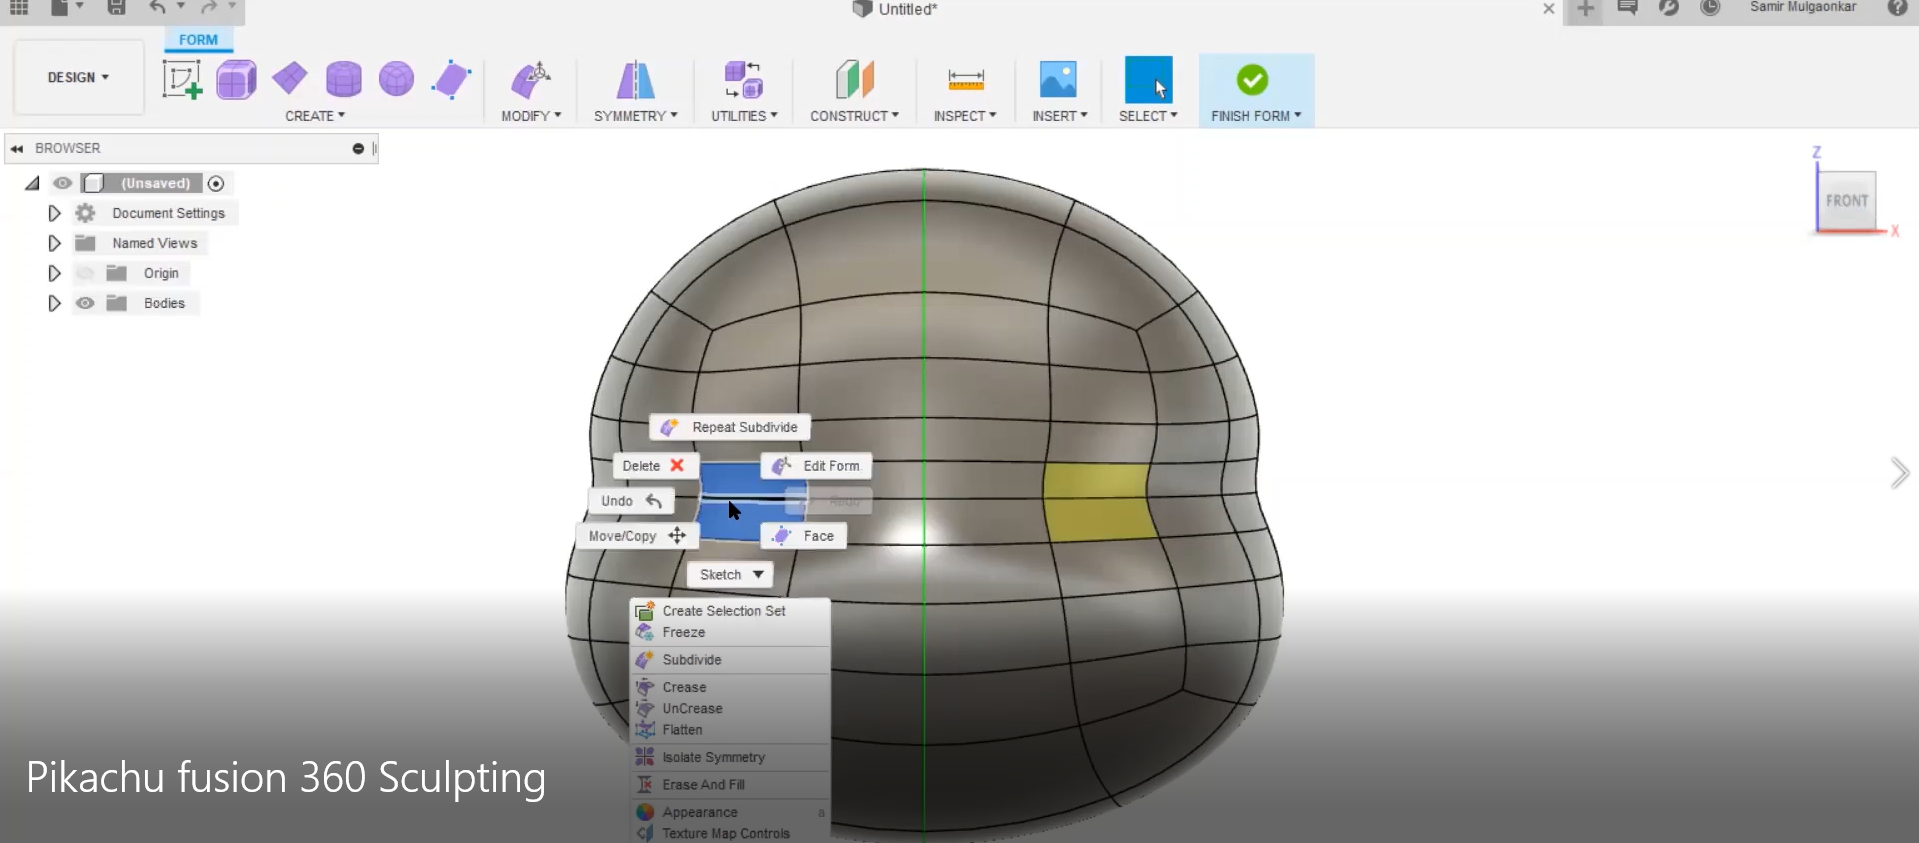The image size is (1919, 843).
Task: Open a new design tab with plus icon
Action: click(x=1585, y=9)
